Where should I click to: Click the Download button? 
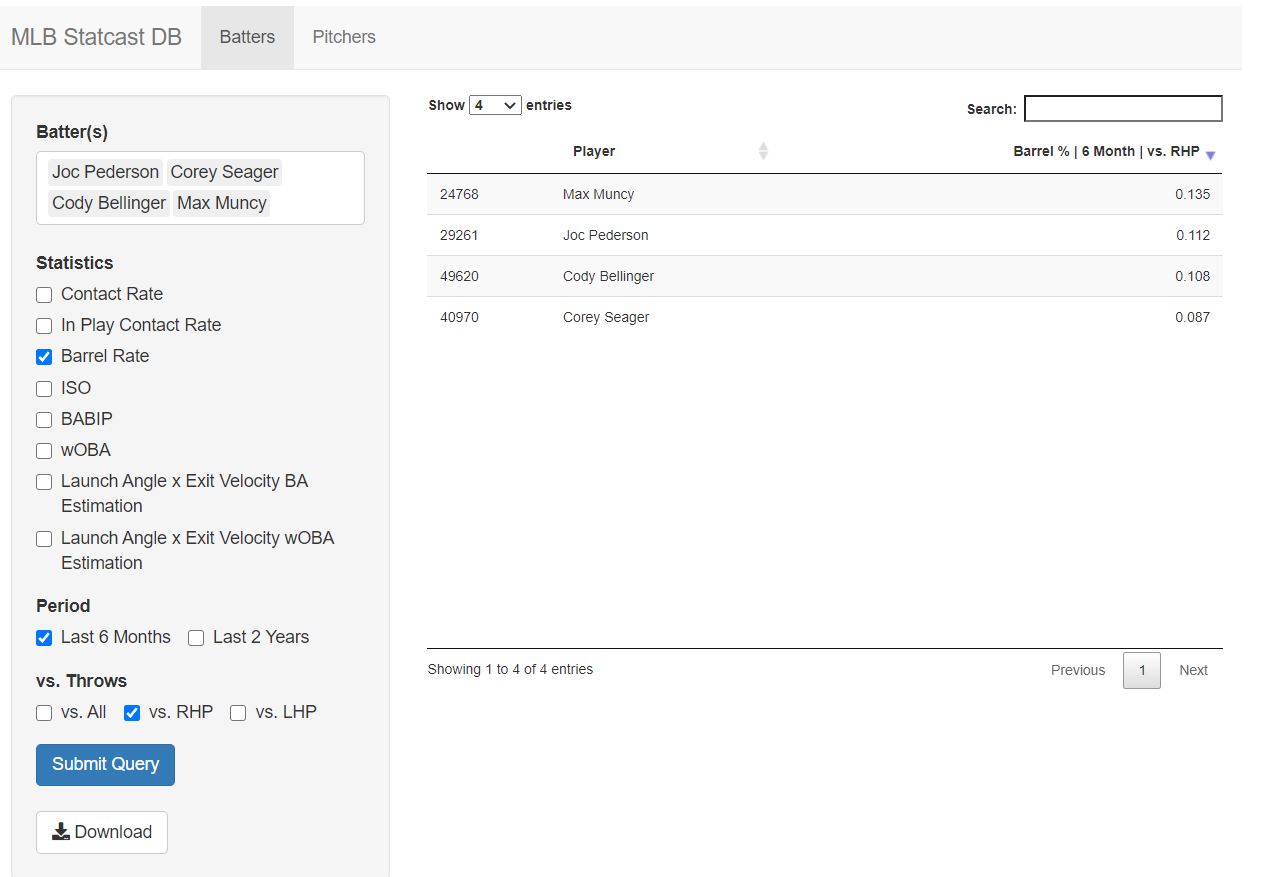coord(102,832)
